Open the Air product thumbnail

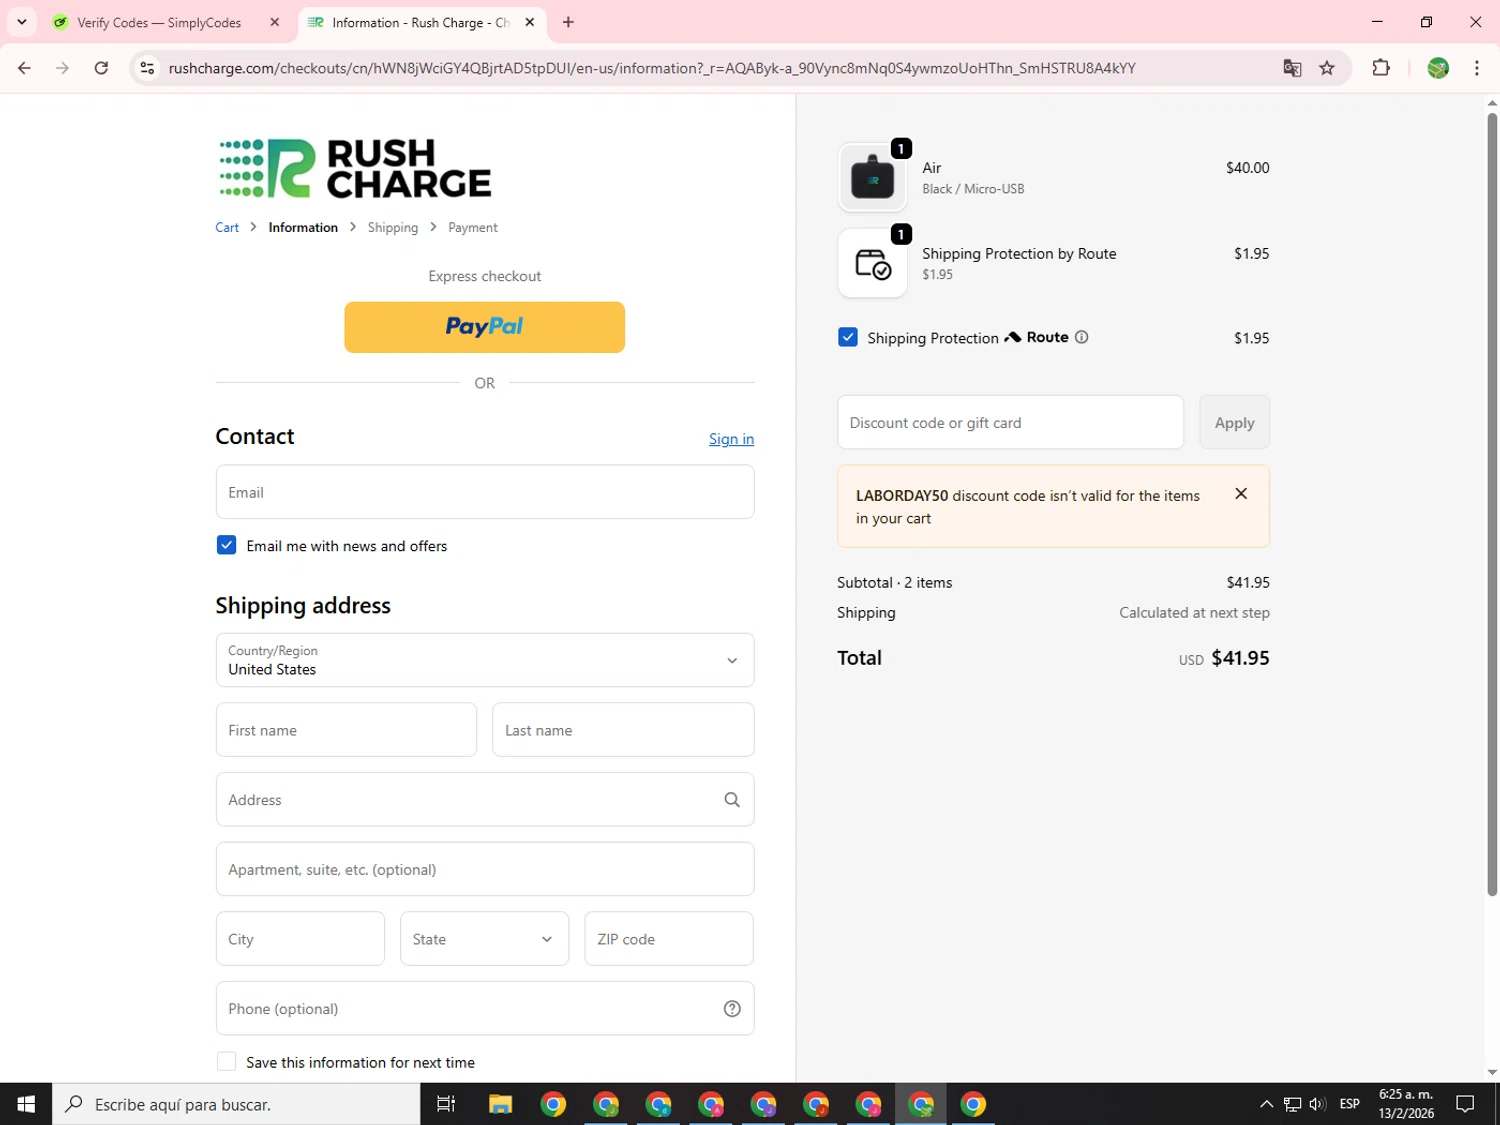(x=872, y=178)
